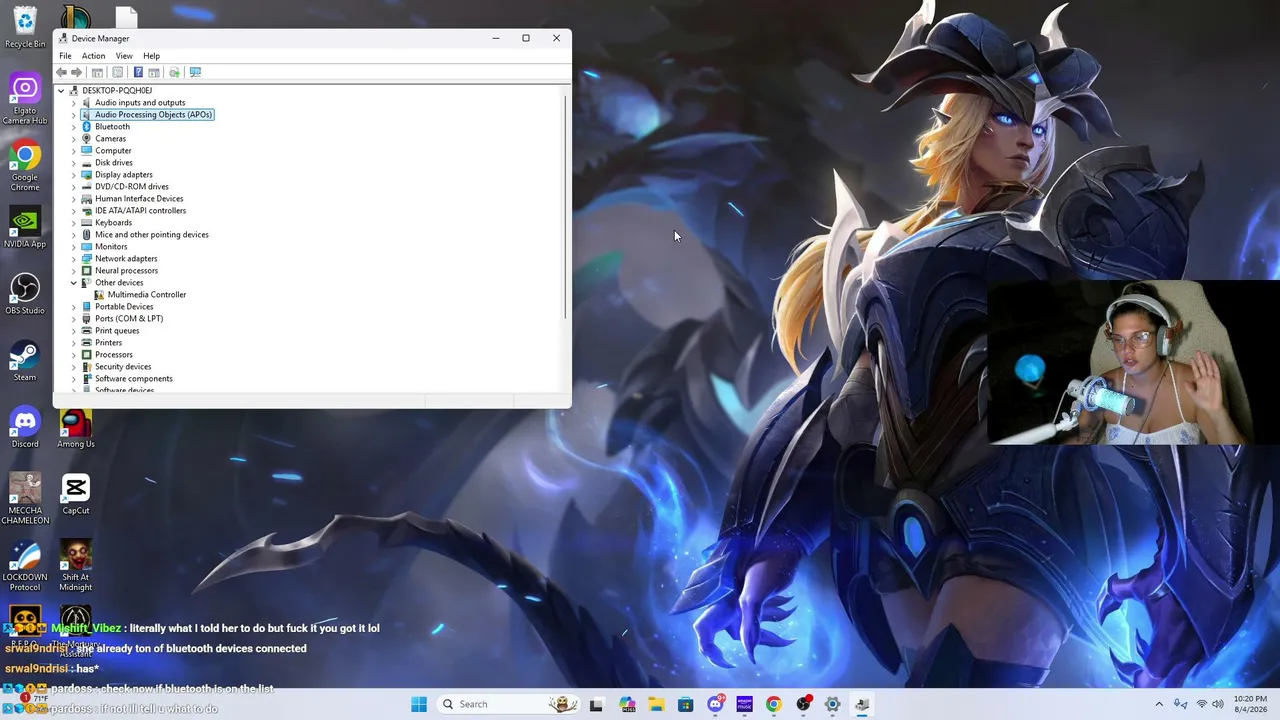Screen dimensions: 1280x720
Task: Click the taskbar Search box
Action: (510, 704)
